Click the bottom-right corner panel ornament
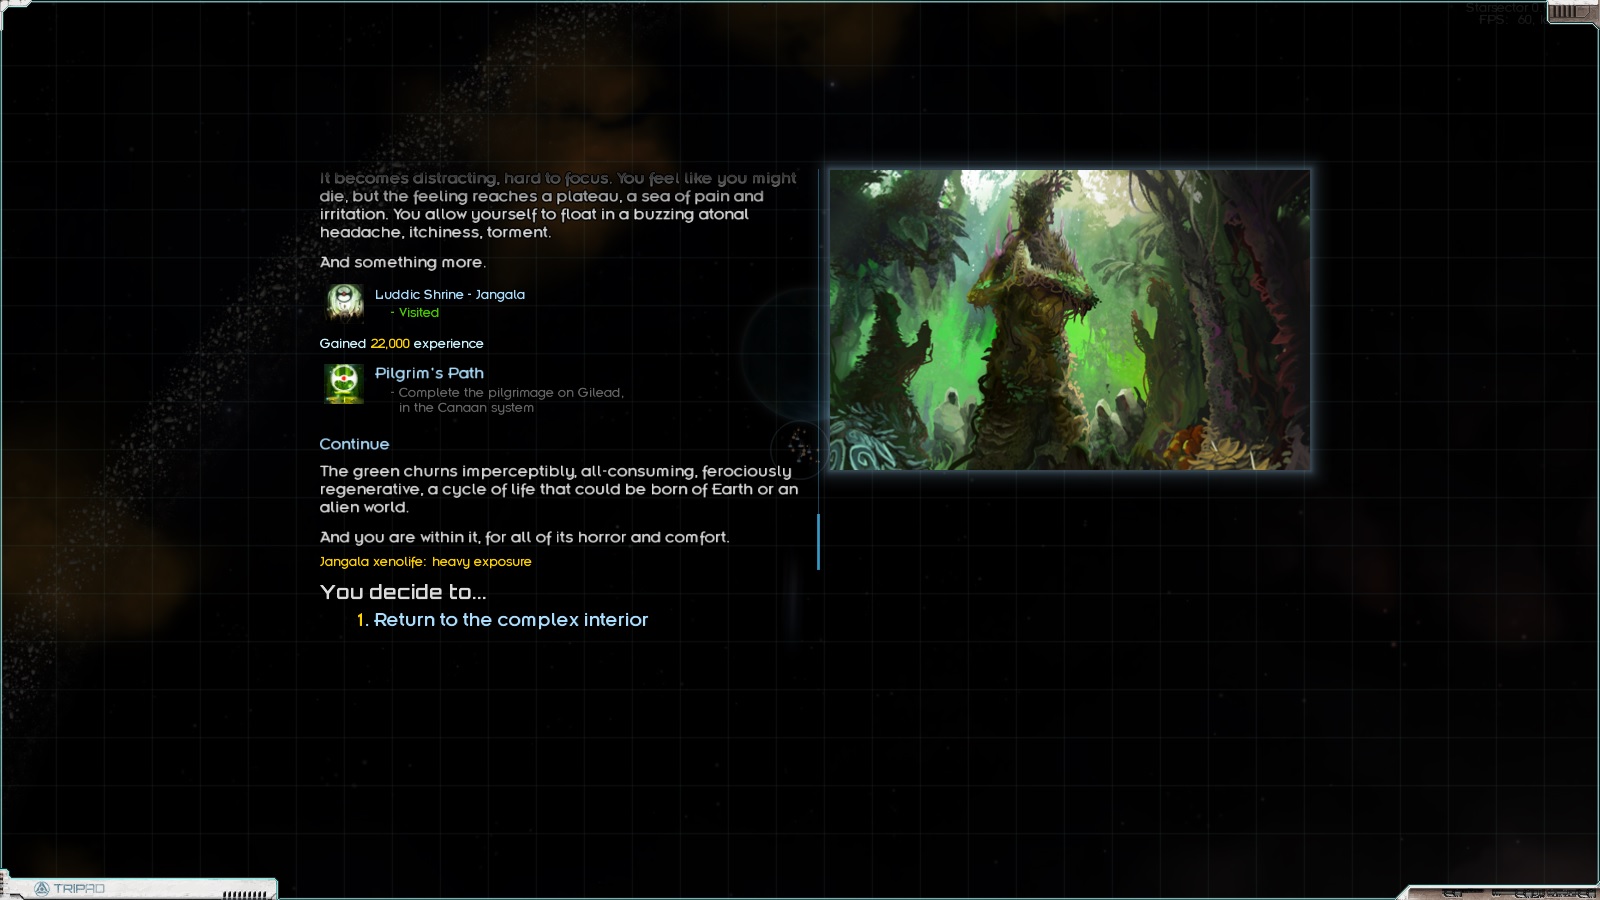This screenshot has height=900, width=1600. [1500, 892]
